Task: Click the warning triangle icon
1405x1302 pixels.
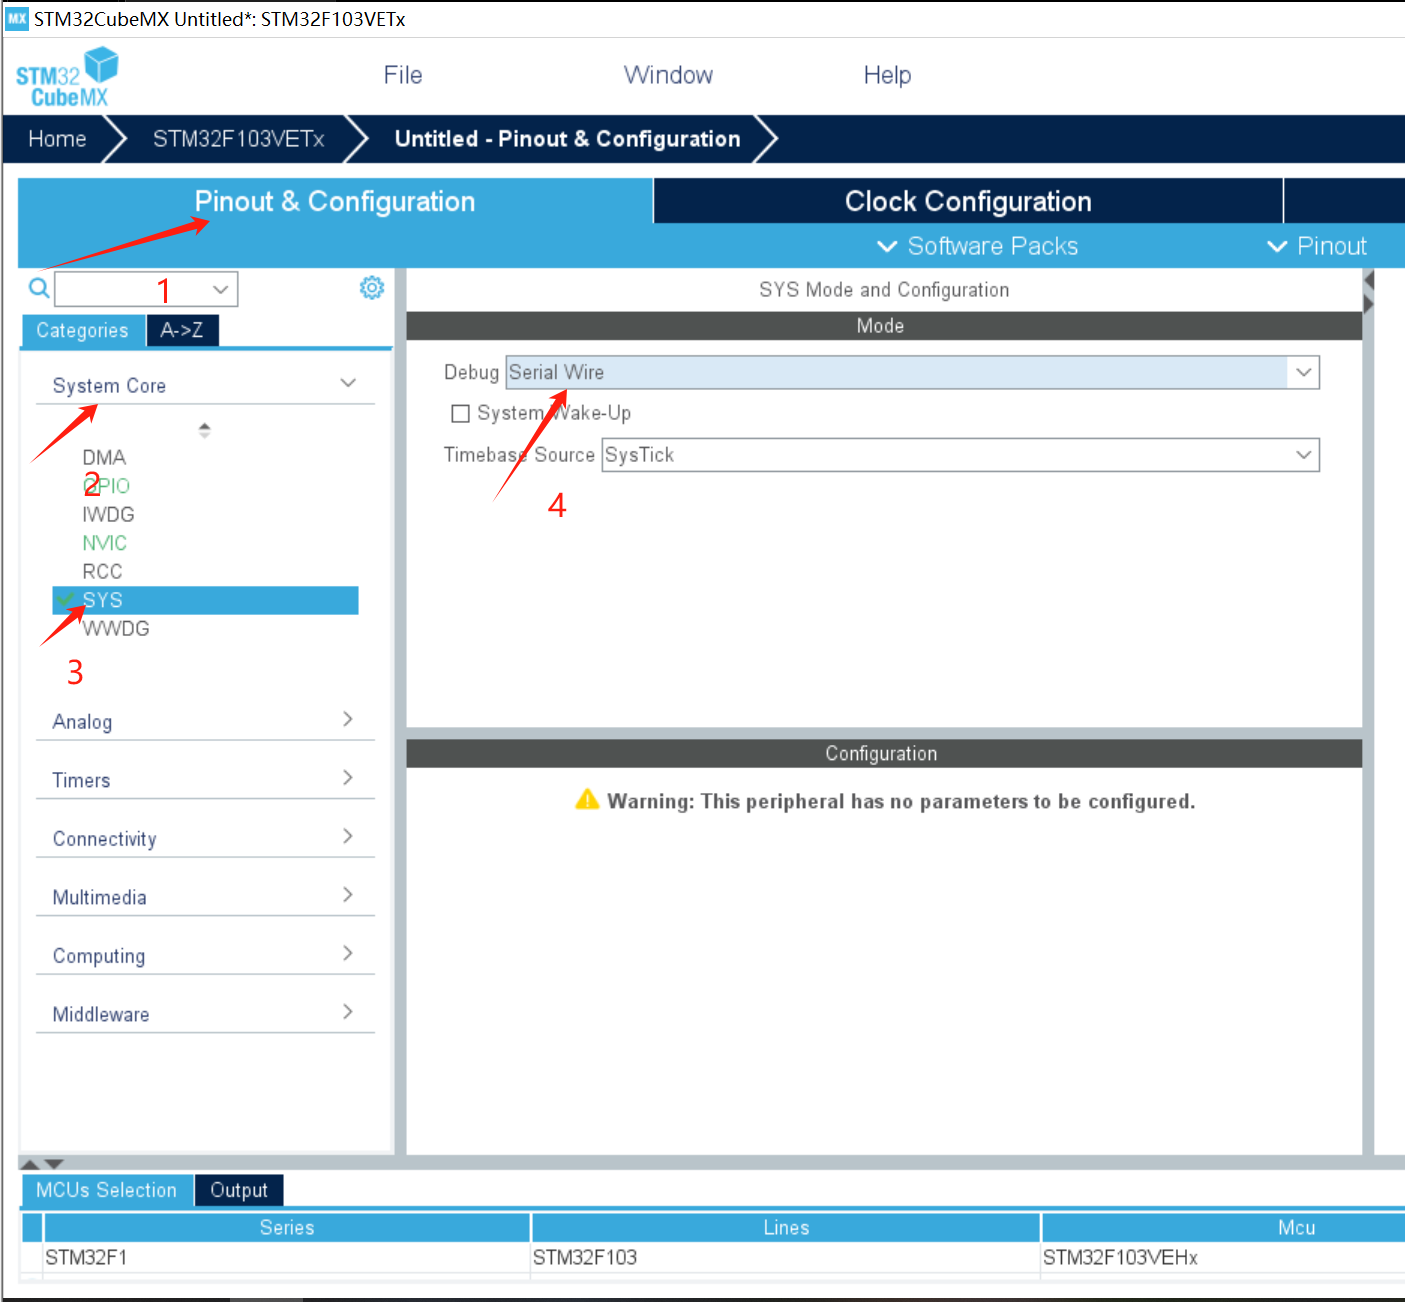Action: tap(588, 799)
